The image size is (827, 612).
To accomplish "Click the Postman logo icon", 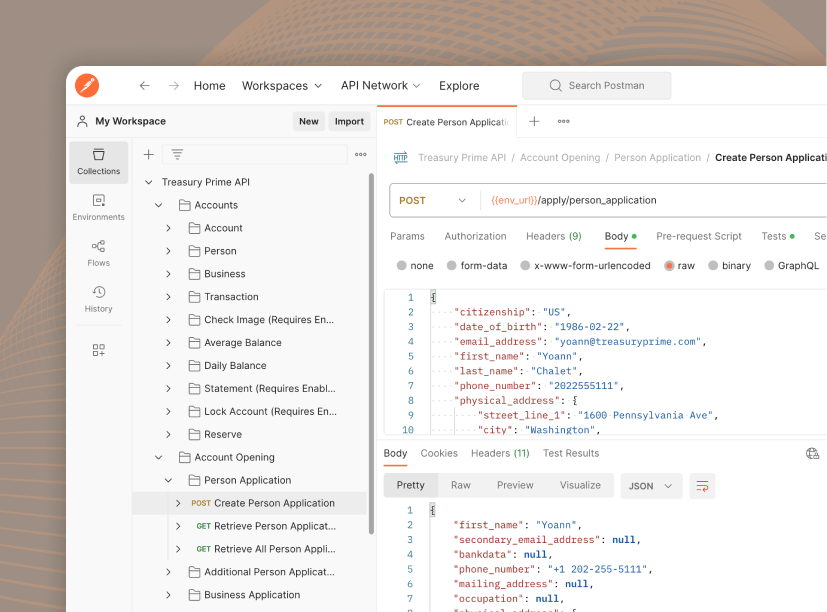I will [87, 85].
